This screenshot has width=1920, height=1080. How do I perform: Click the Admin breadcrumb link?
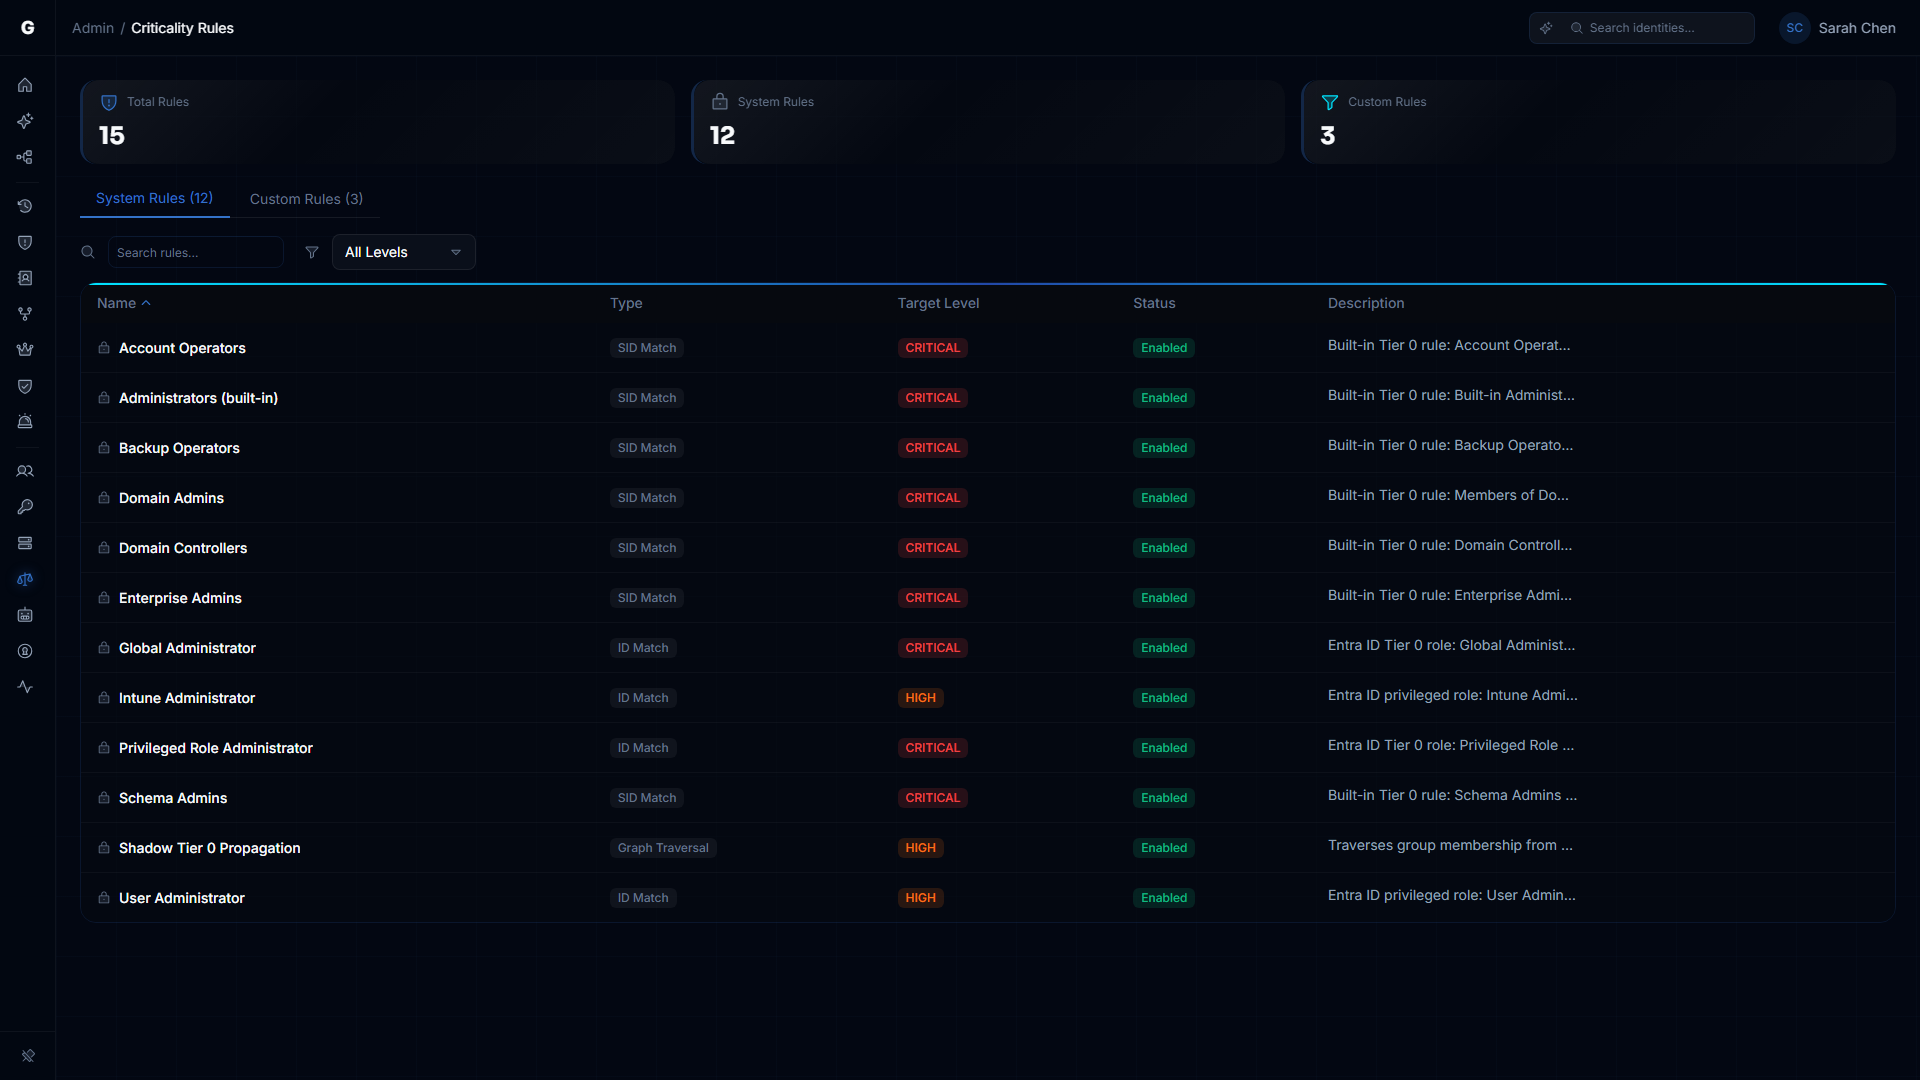pos(92,28)
